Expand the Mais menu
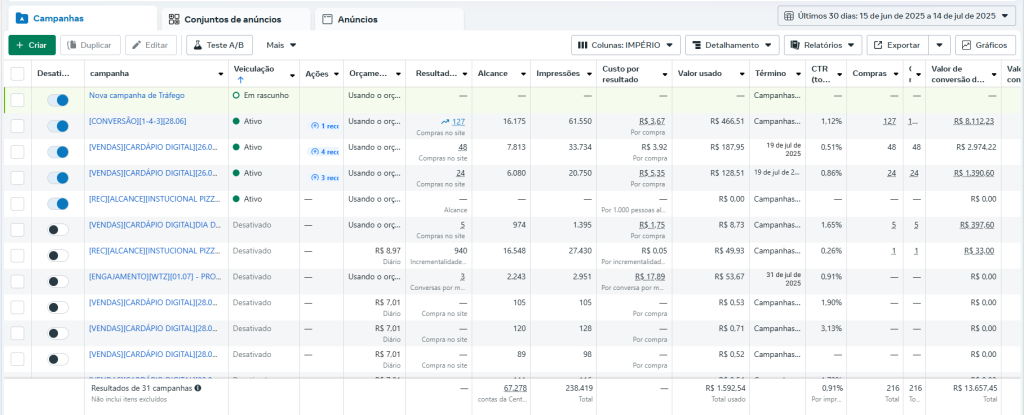Viewport: 1024px width, 415px height. pyautogui.click(x=281, y=45)
